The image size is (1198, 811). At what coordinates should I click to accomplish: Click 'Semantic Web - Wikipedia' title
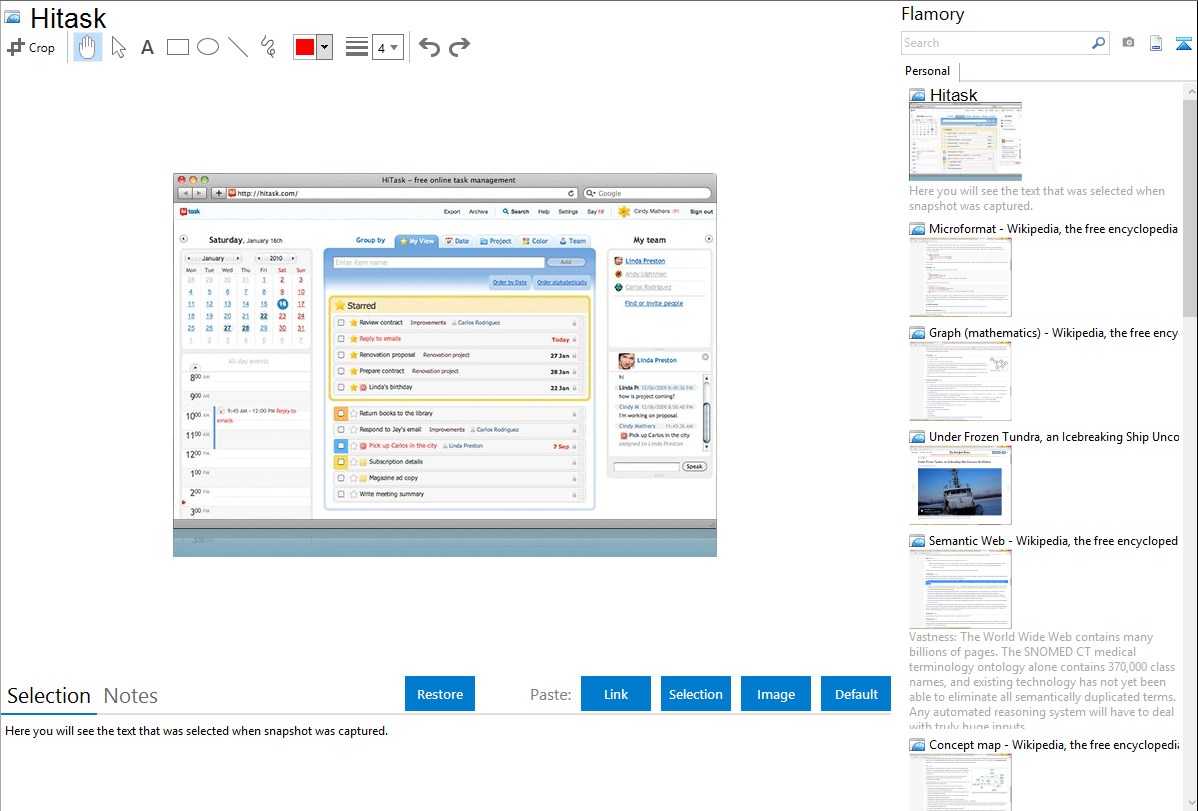(1054, 541)
